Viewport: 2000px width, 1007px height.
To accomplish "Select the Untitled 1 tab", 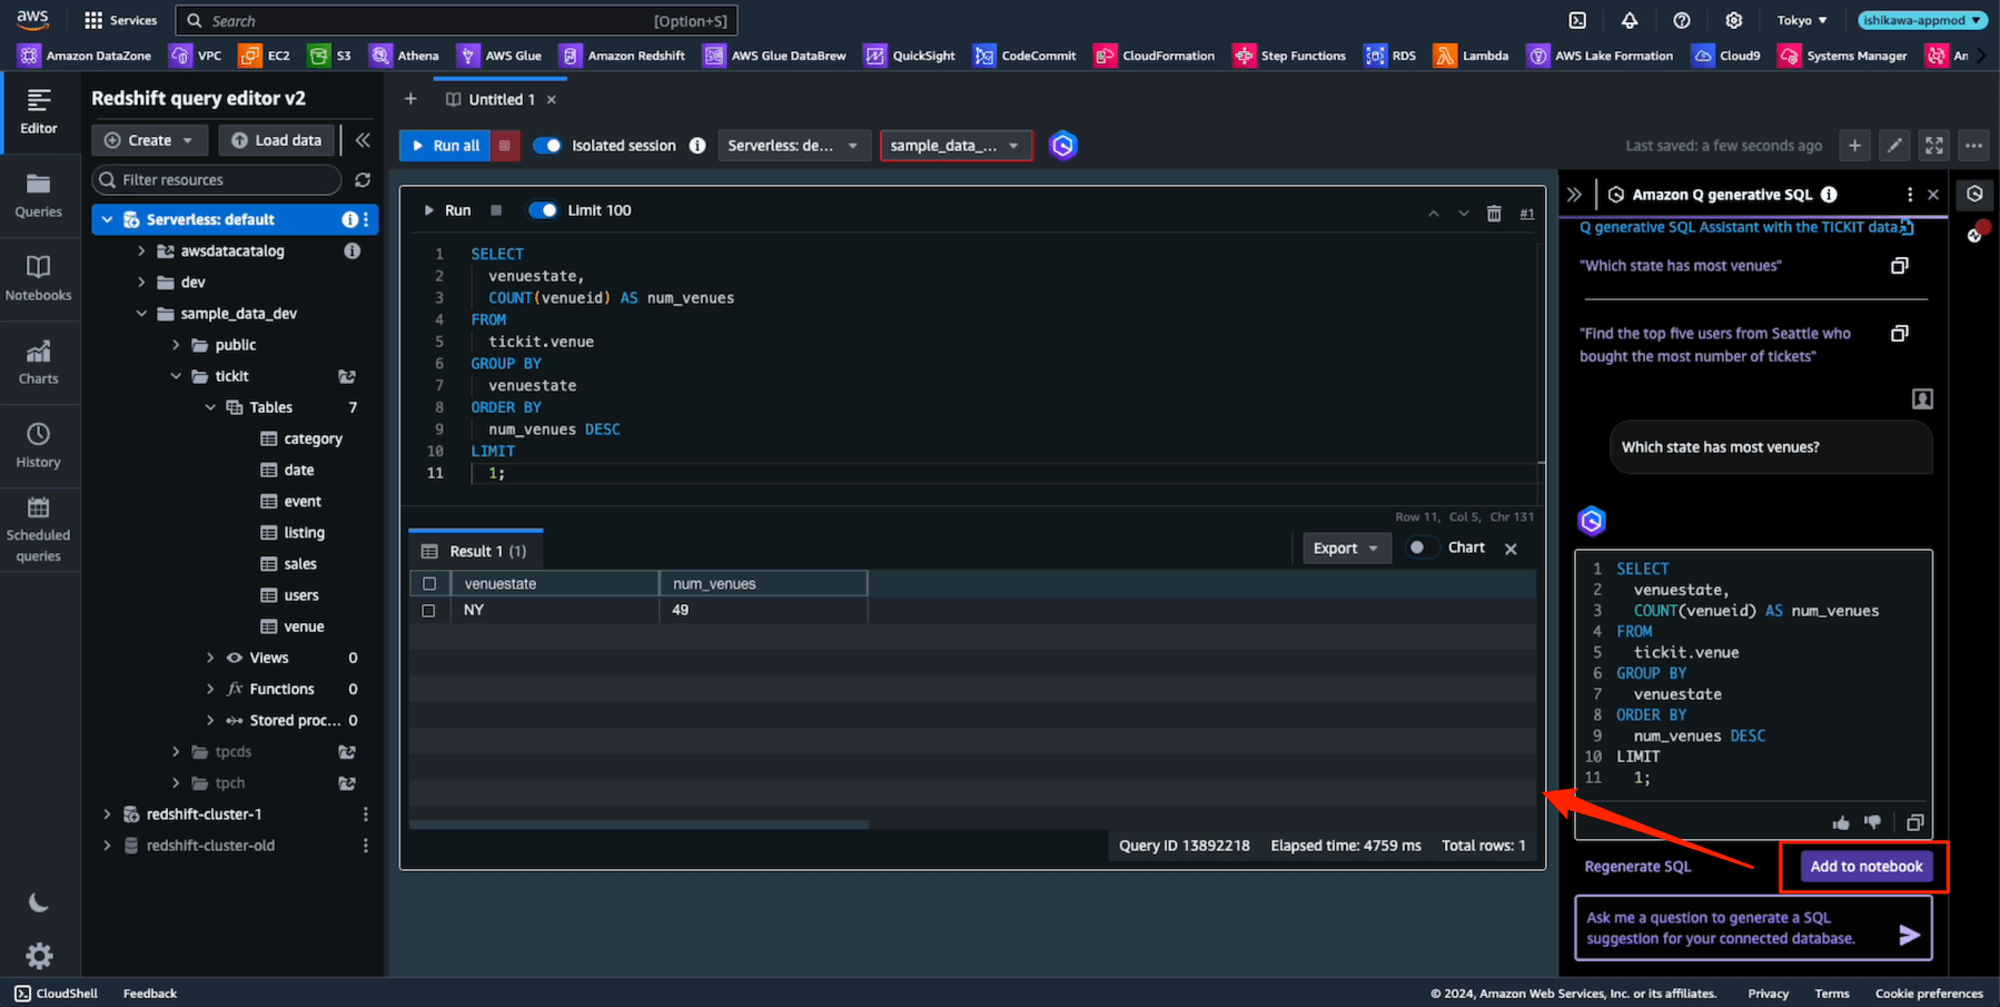I will coord(501,99).
